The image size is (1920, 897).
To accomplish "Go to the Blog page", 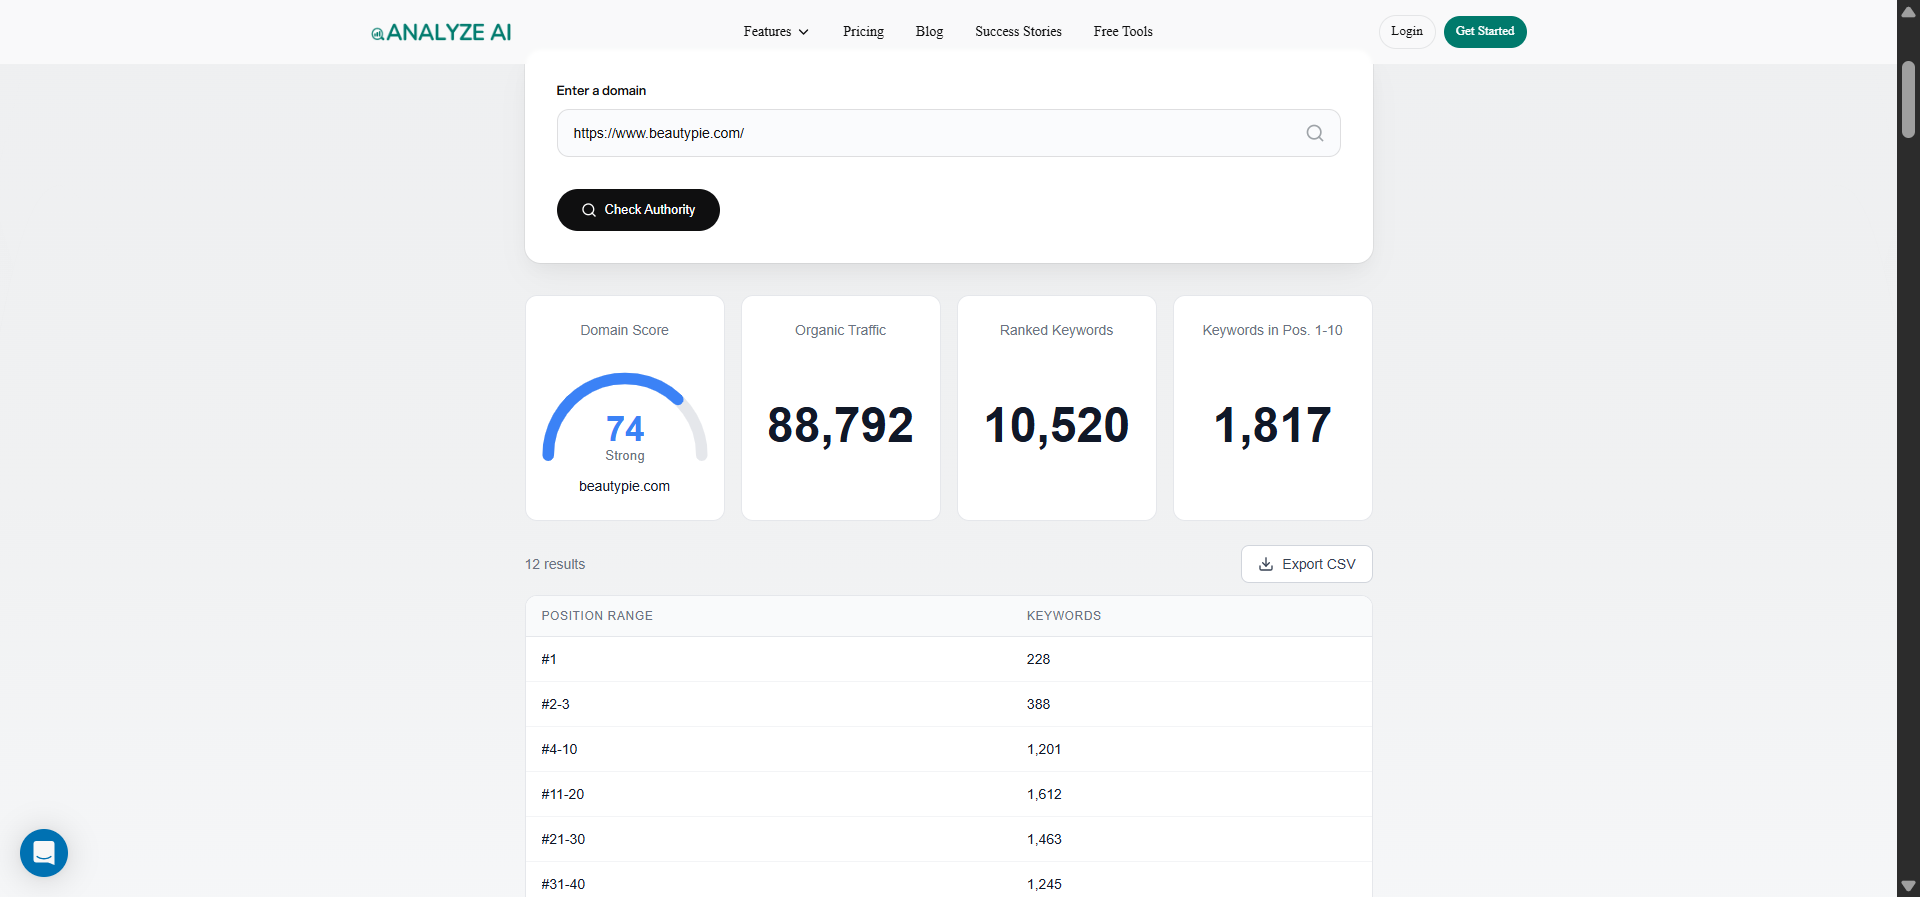I will point(929,32).
